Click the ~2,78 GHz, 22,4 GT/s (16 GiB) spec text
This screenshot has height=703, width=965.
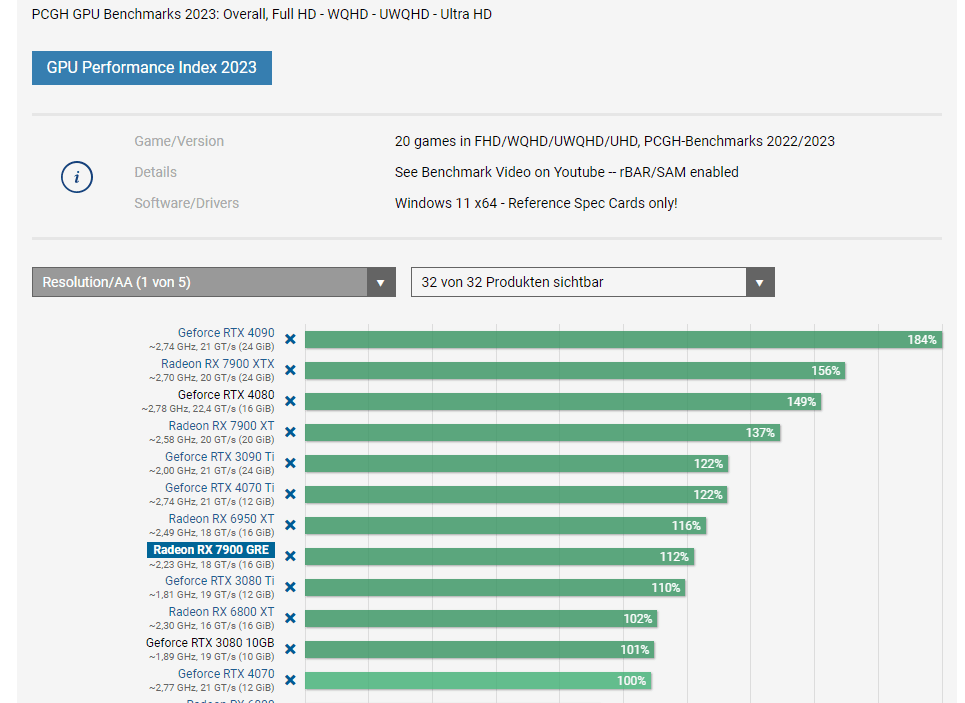click(207, 409)
